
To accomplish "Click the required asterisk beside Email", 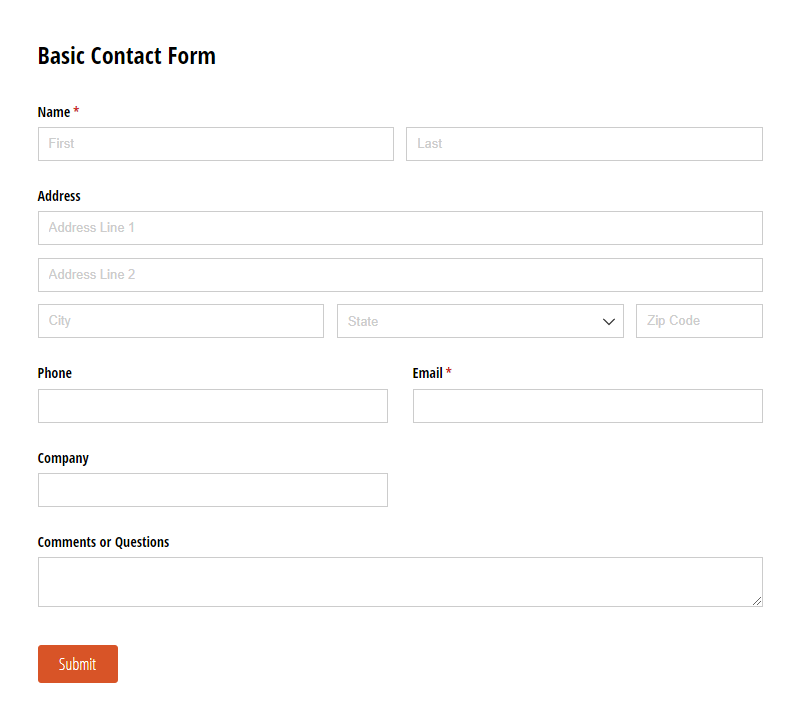I will [448, 372].
